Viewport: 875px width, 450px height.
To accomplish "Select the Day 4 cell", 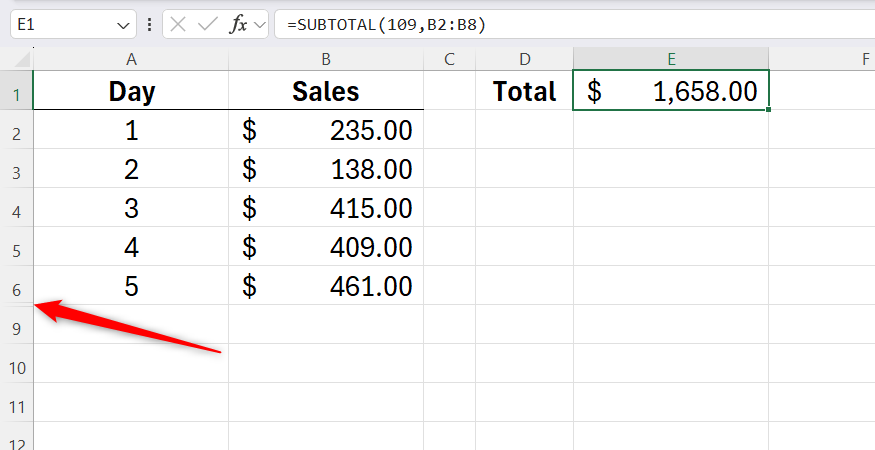I will click(131, 247).
